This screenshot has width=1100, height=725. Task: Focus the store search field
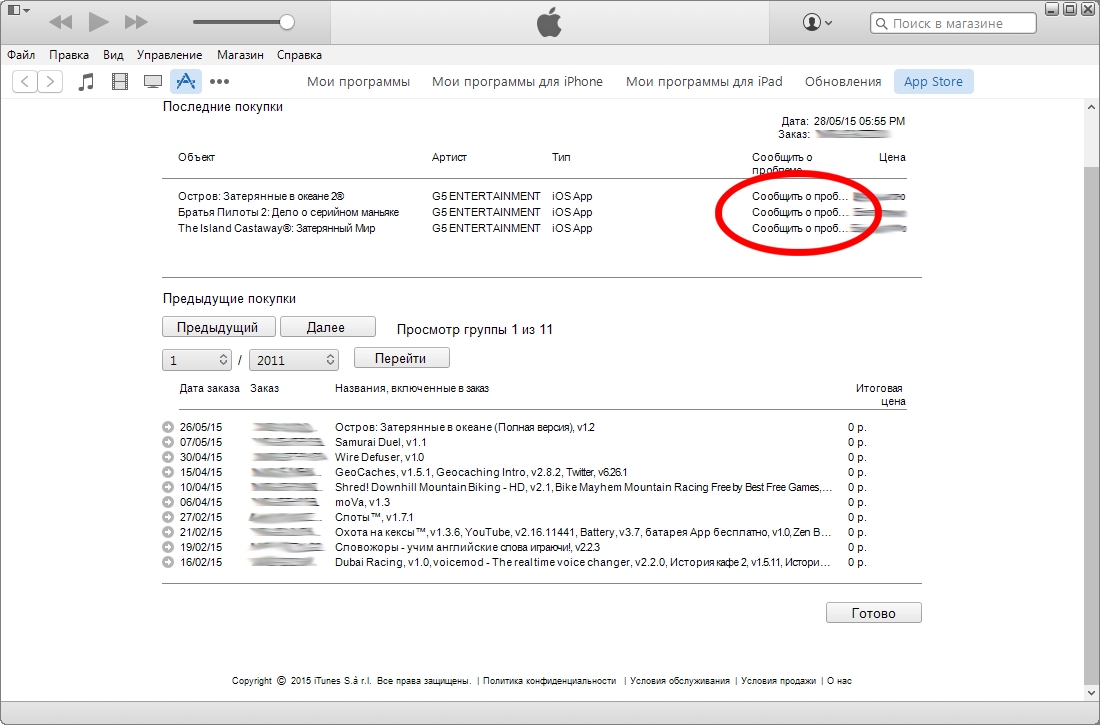click(x=953, y=23)
